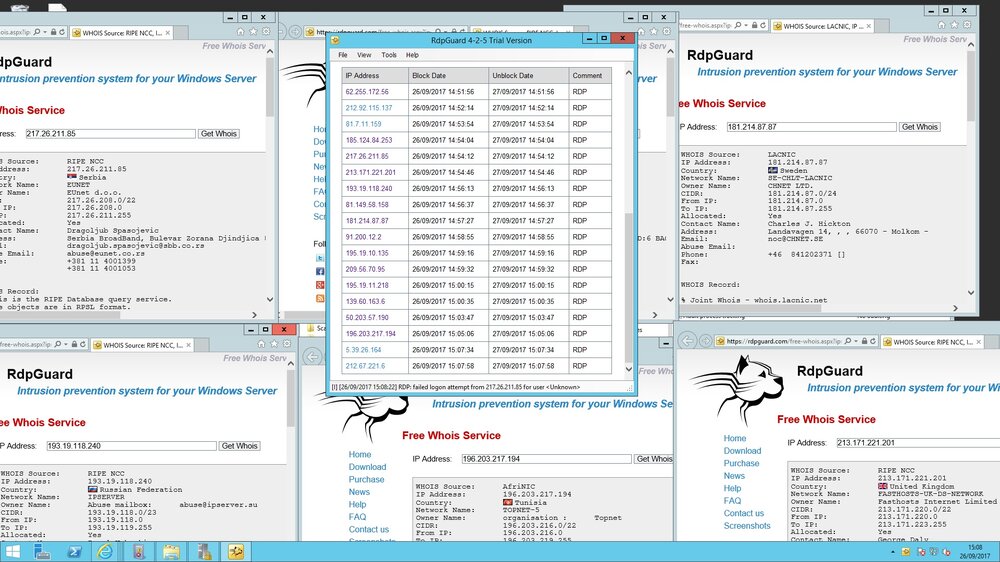Open Favorites star in the LACNIC browser window
Screen dimensions: 1000x562
954,25
